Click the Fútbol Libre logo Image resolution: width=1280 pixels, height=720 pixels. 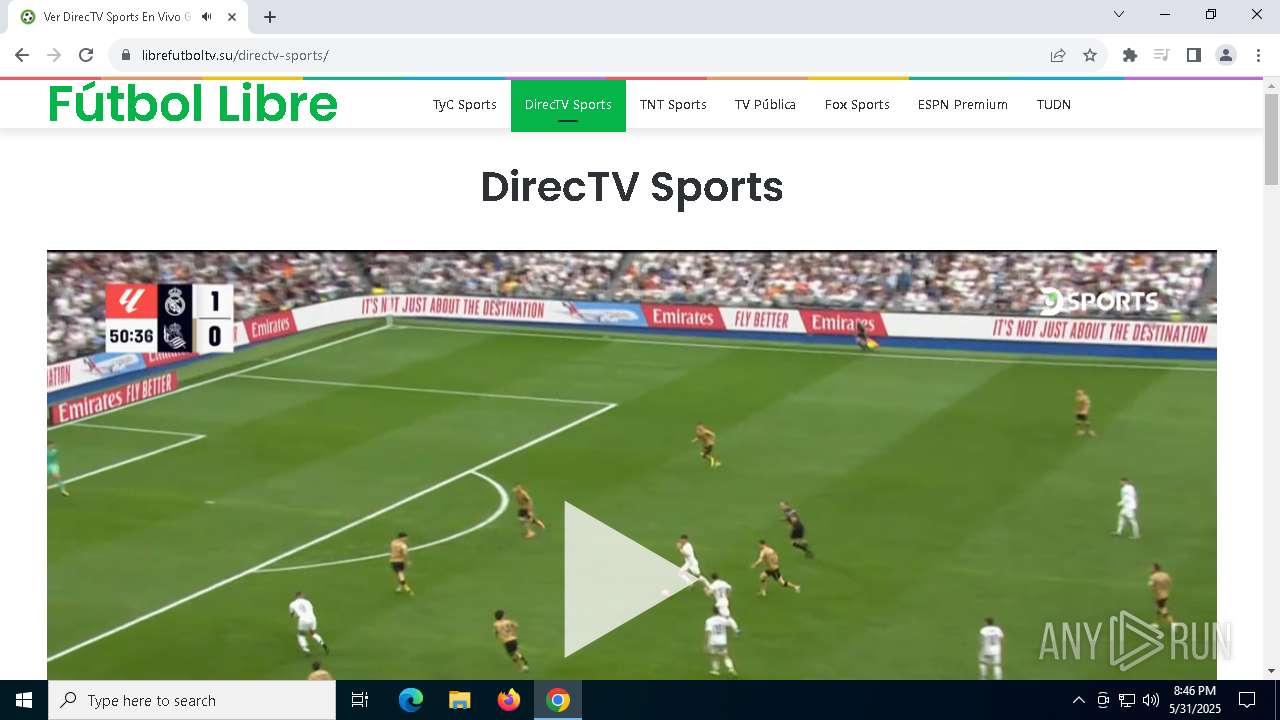[x=193, y=103]
